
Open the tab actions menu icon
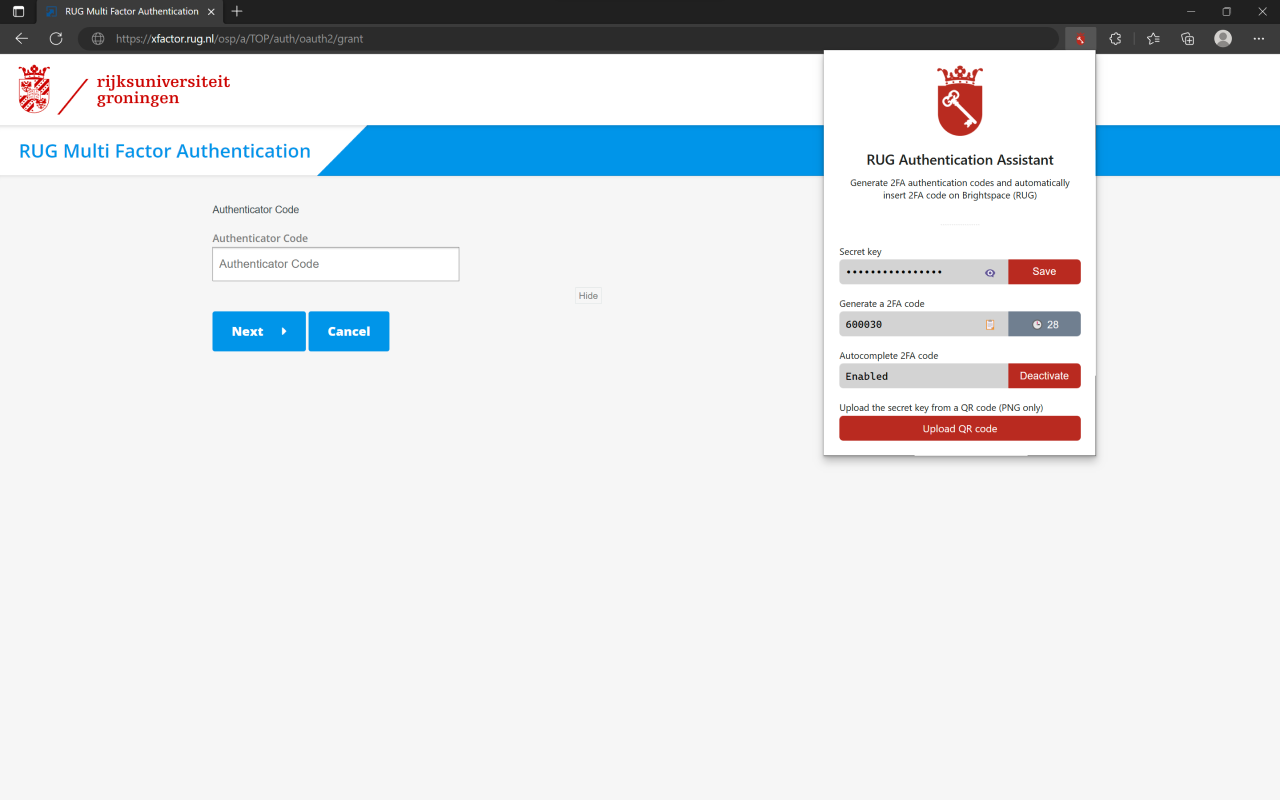(x=18, y=11)
